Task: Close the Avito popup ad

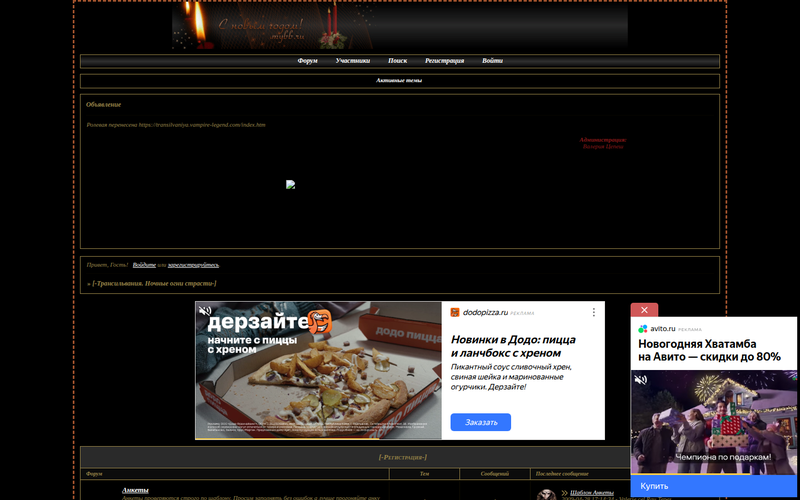Action: coord(644,310)
